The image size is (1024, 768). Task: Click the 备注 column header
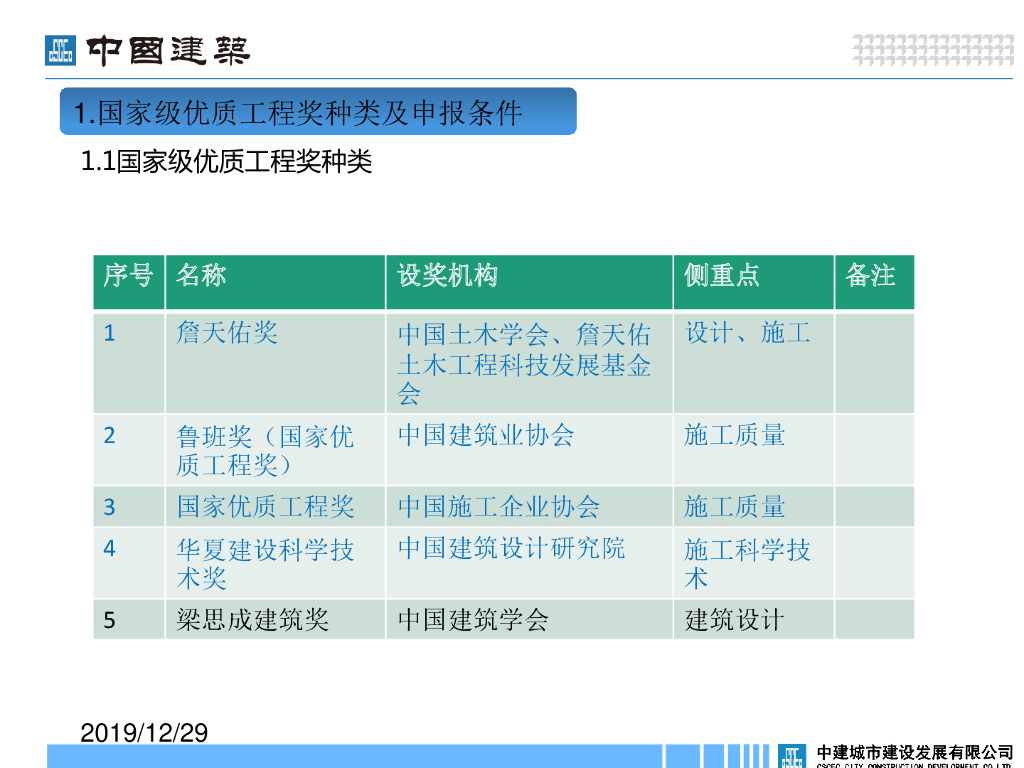tap(874, 282)
